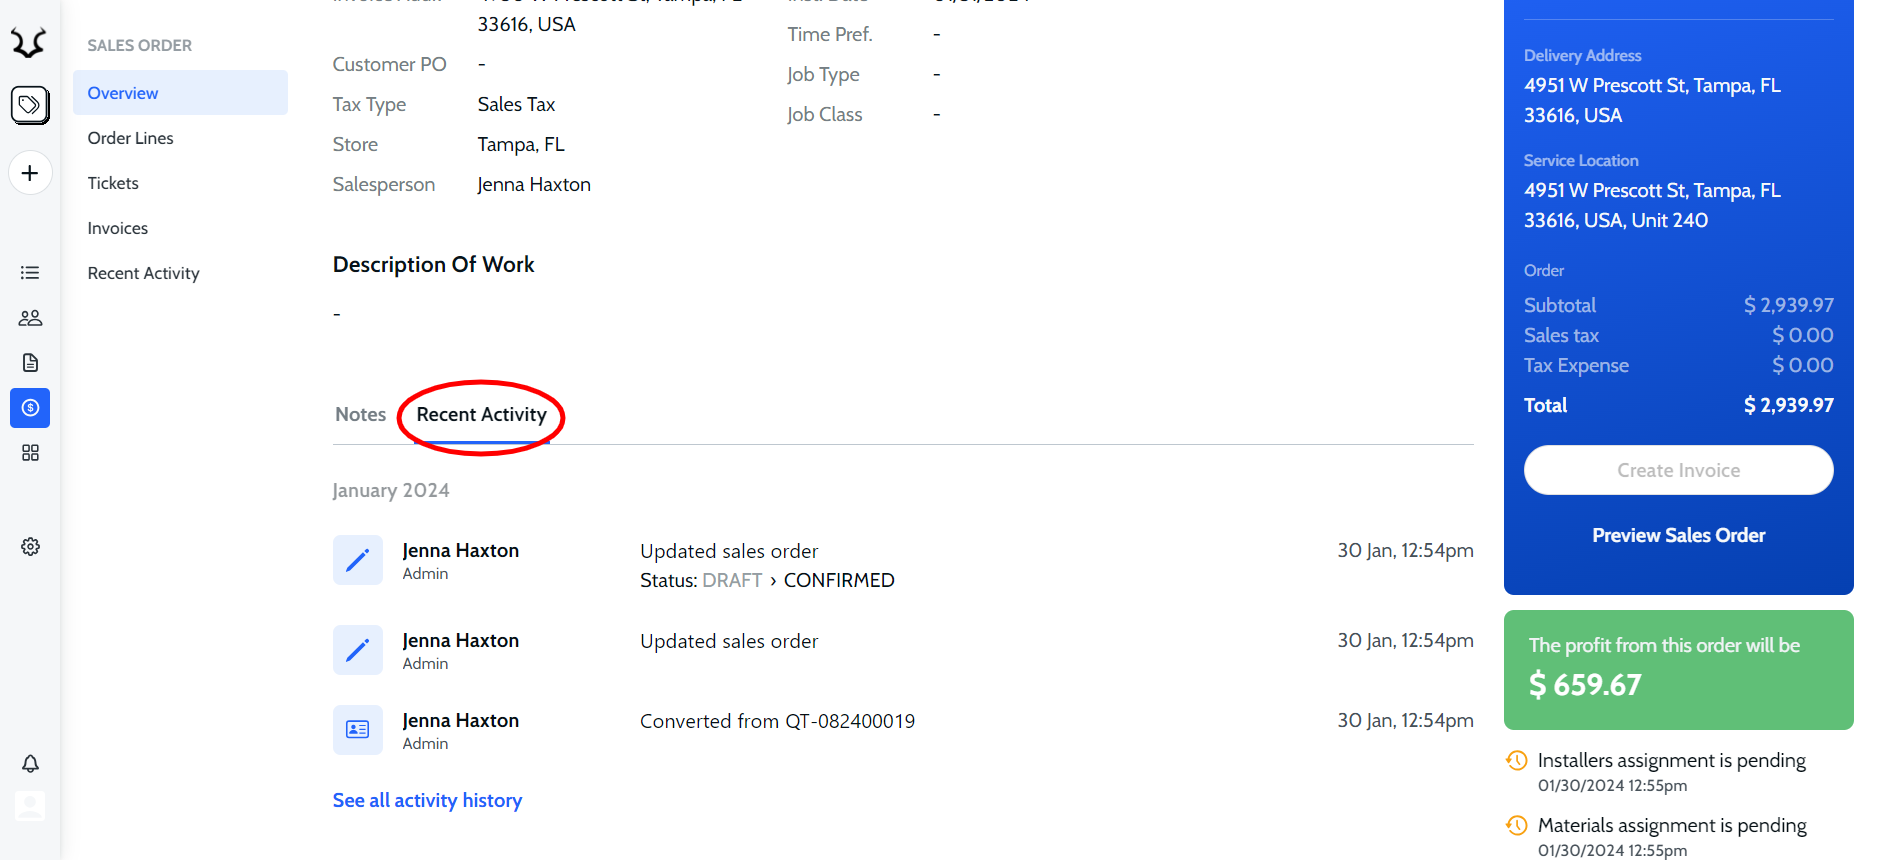Screen dimensions: 1883x860
Task: Open the grid dashboard icon
Action: (x=30, y=453)
